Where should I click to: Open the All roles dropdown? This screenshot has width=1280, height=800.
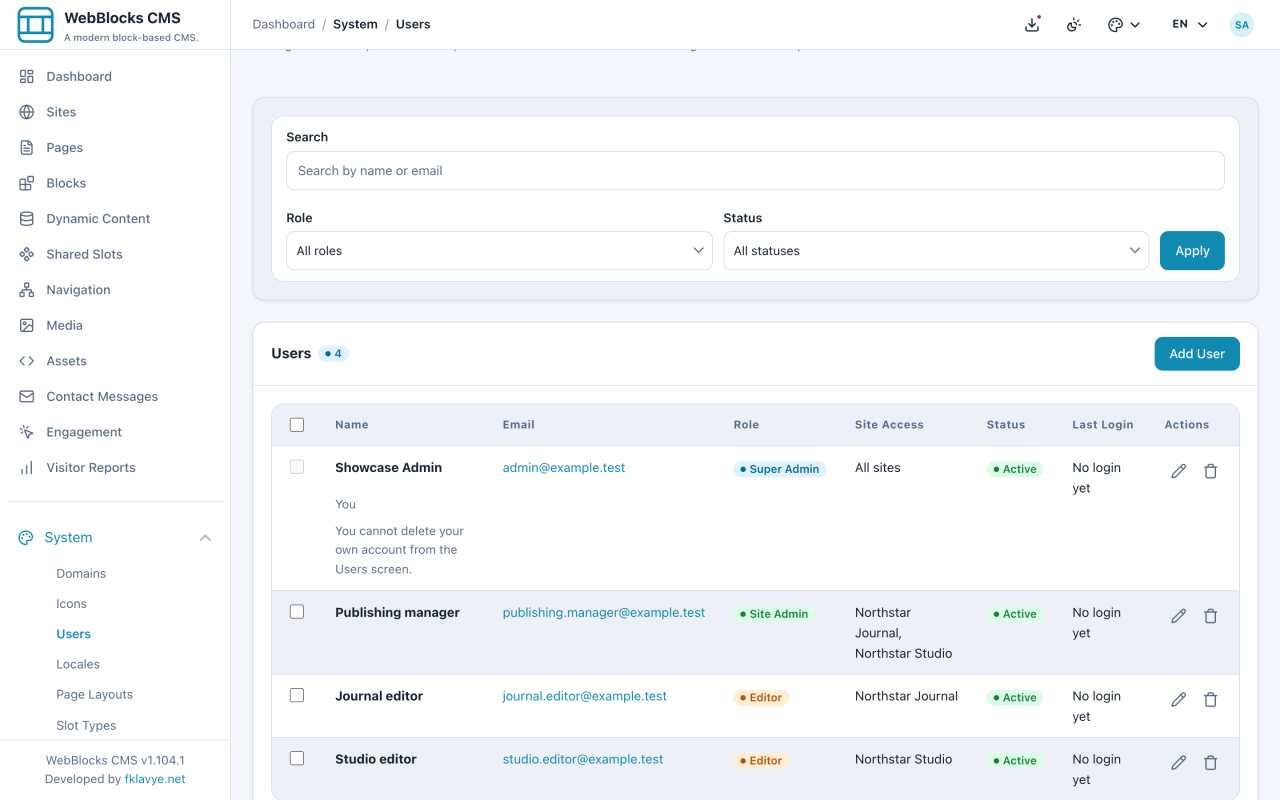tap(499, 251)
